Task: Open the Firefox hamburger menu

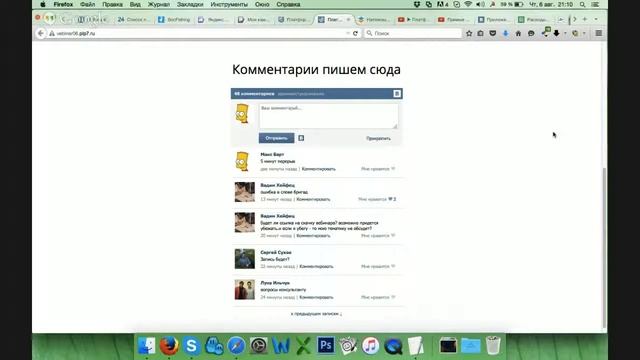Action: 598,33
